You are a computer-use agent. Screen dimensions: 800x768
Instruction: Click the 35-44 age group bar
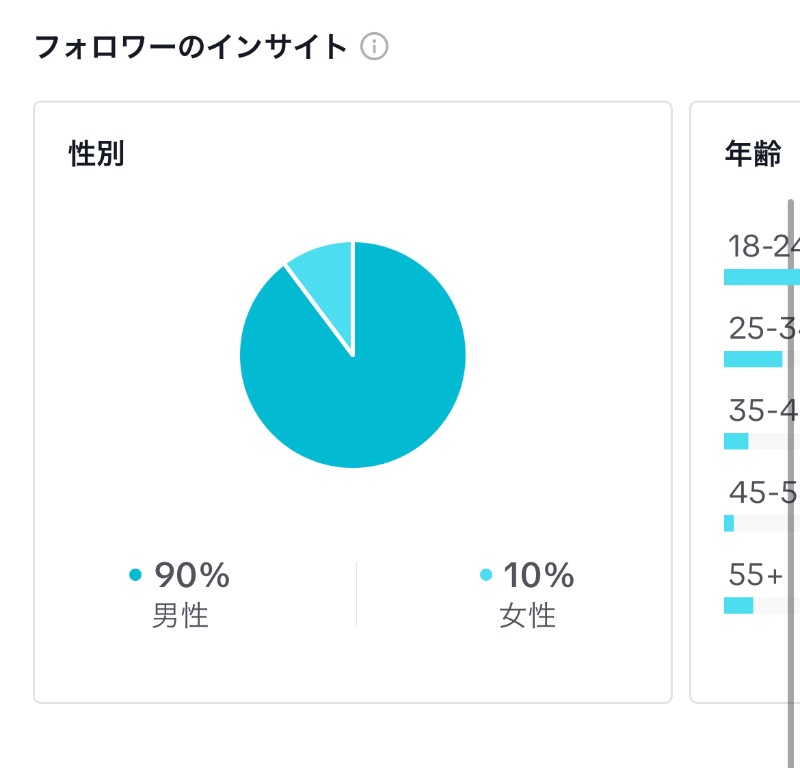tap(762, 441)
